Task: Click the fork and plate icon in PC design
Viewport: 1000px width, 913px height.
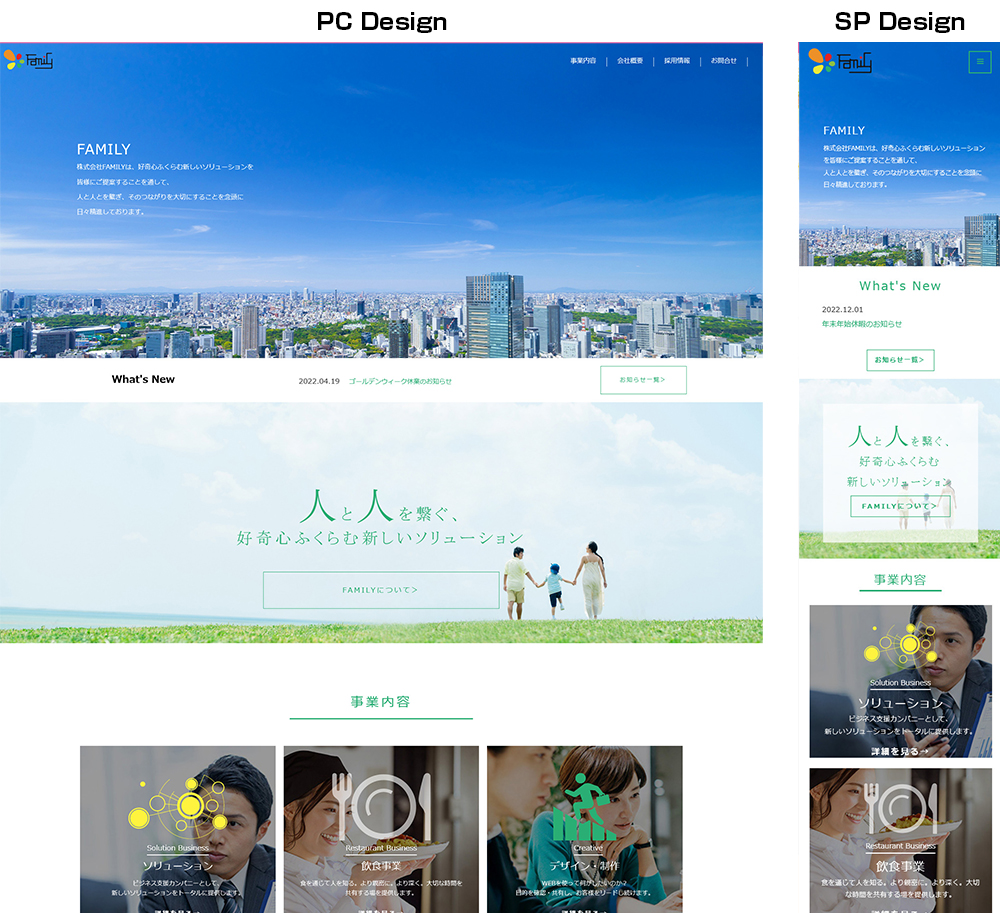Action: click(x=381, y=806)
